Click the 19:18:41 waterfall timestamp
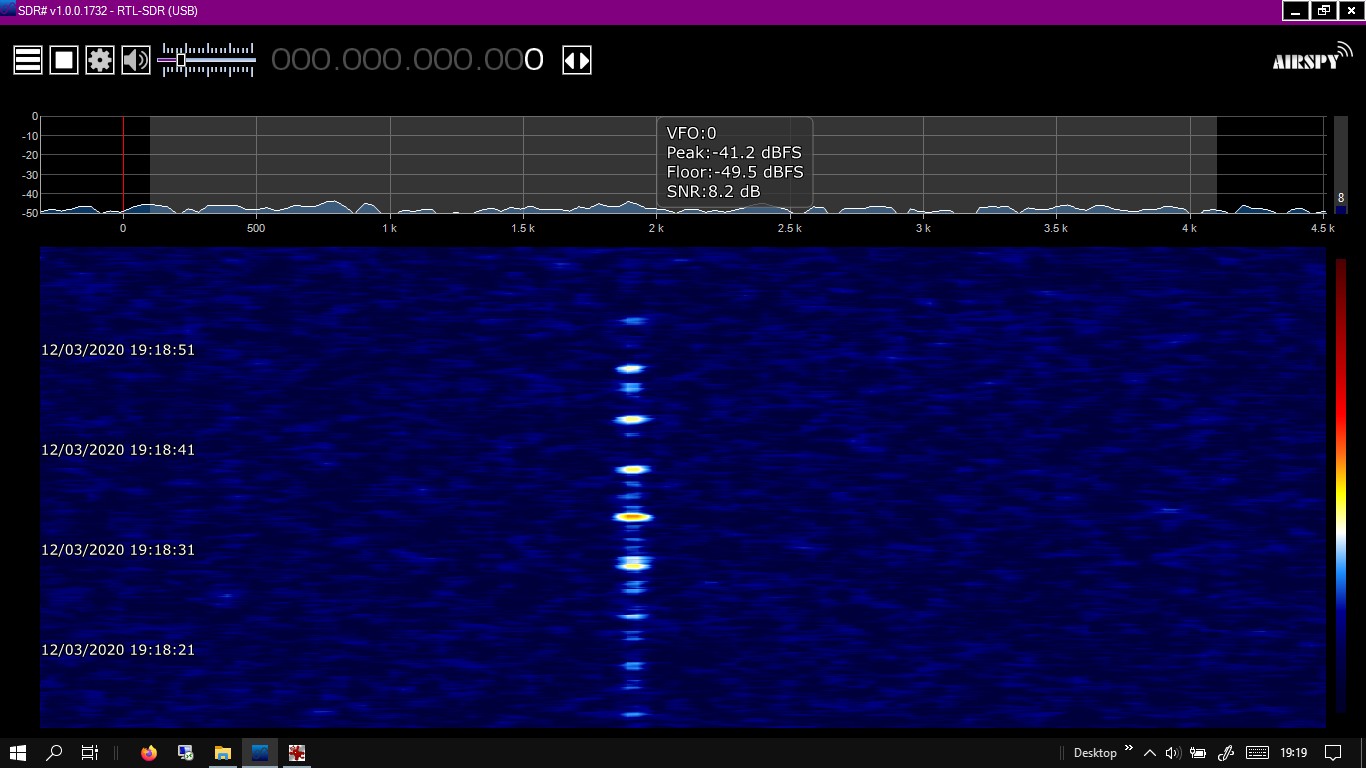Image resolution: width=1366 pixels, height=768 pixels. (x=118, y=450)
